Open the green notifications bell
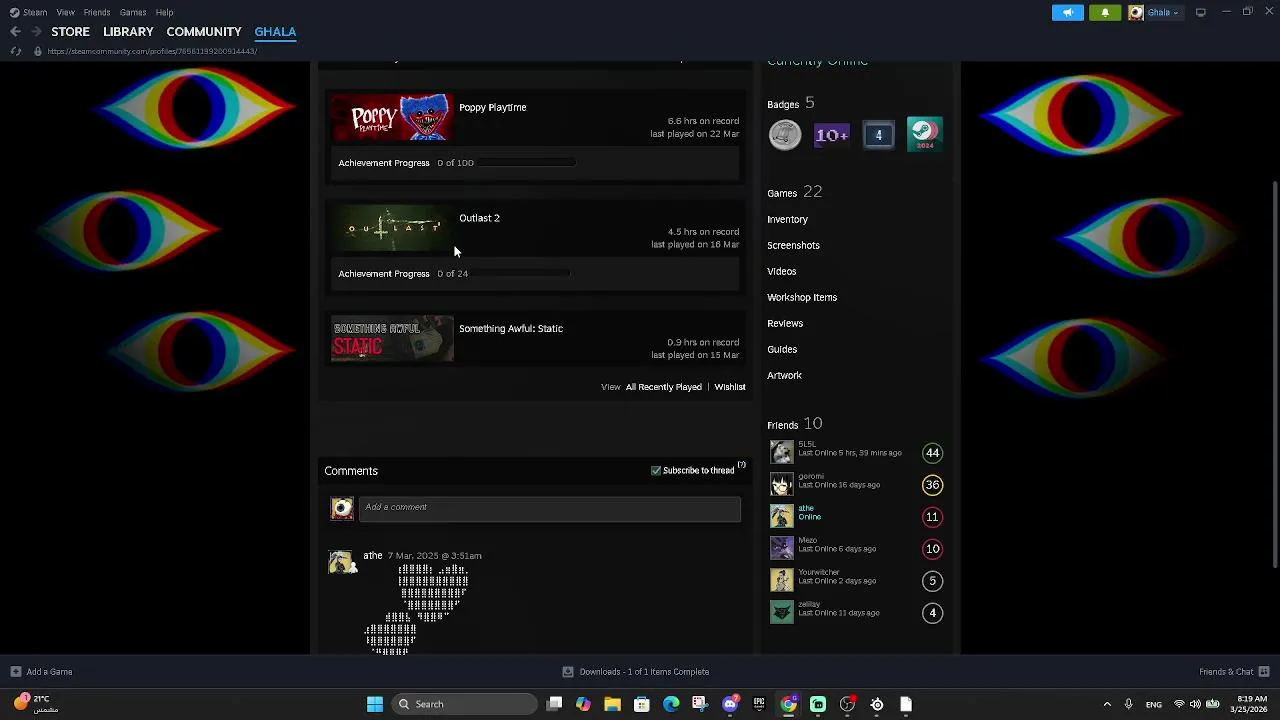Viewport: 1280px width, 720px height. tap(1105, 12)
